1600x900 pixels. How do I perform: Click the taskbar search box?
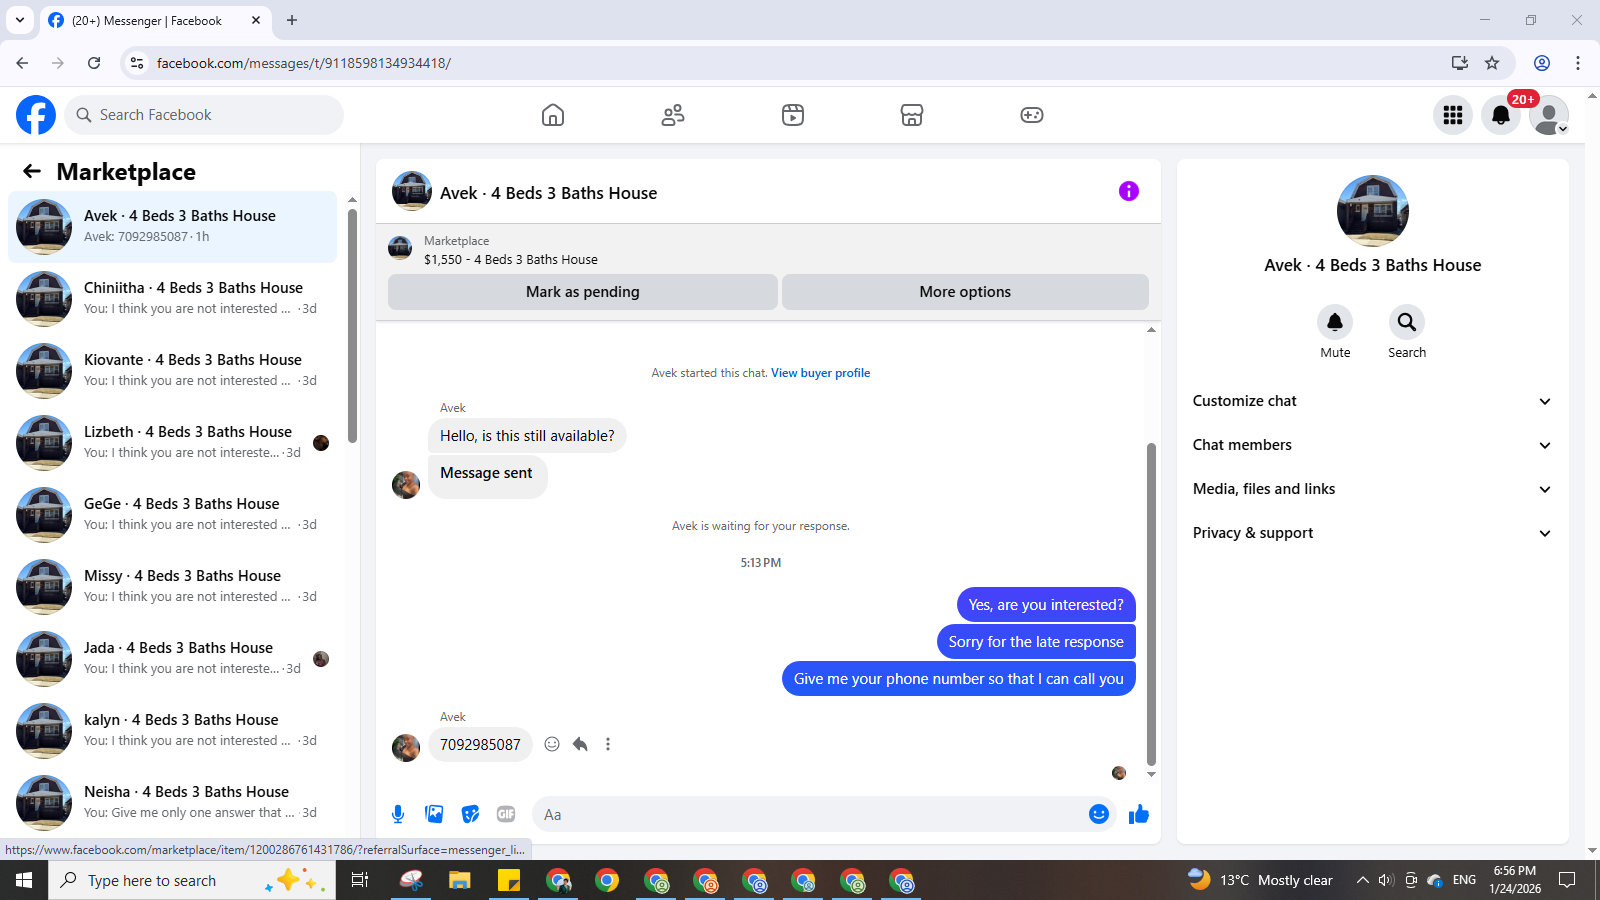(x=192, y=880)
